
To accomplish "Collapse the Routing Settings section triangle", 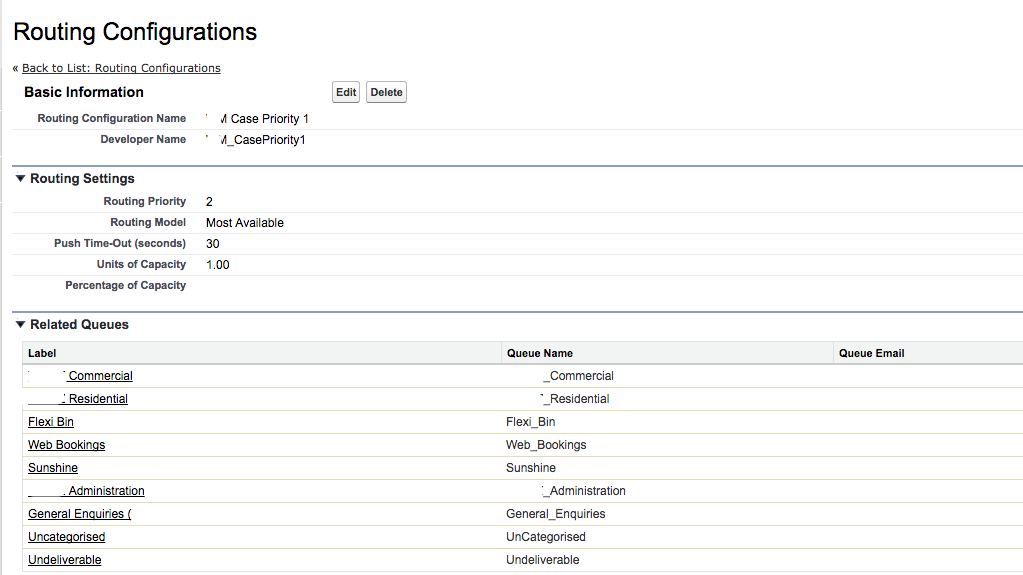I will click(x=20, y=178).
